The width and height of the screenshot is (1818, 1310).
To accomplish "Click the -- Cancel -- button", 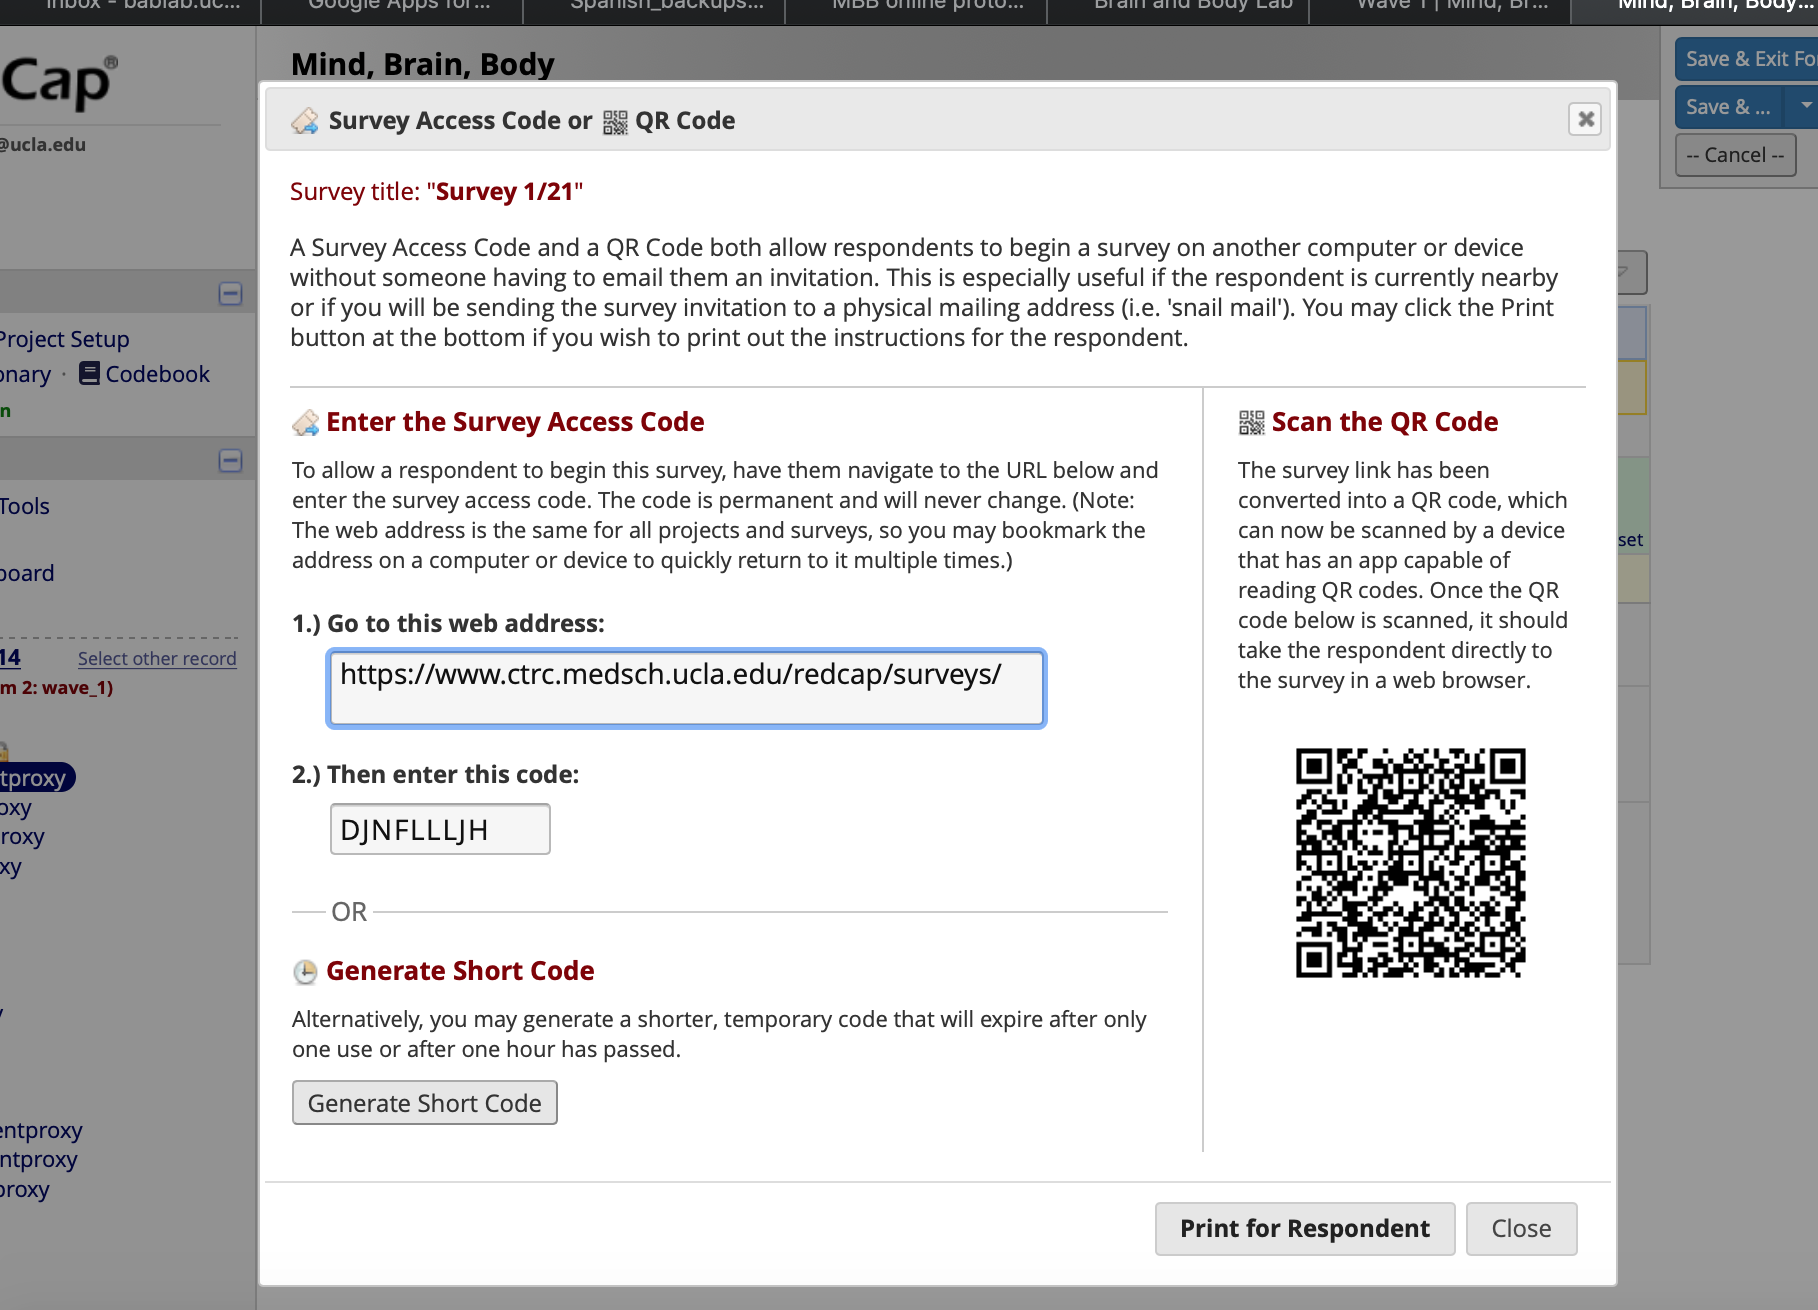I will 1735,155.
